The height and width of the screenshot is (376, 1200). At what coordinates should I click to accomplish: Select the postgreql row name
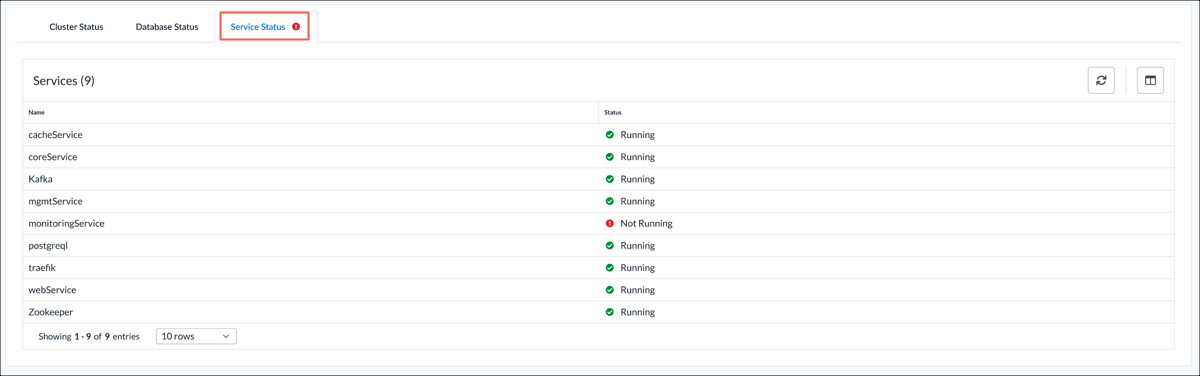(x=48, y=246)
